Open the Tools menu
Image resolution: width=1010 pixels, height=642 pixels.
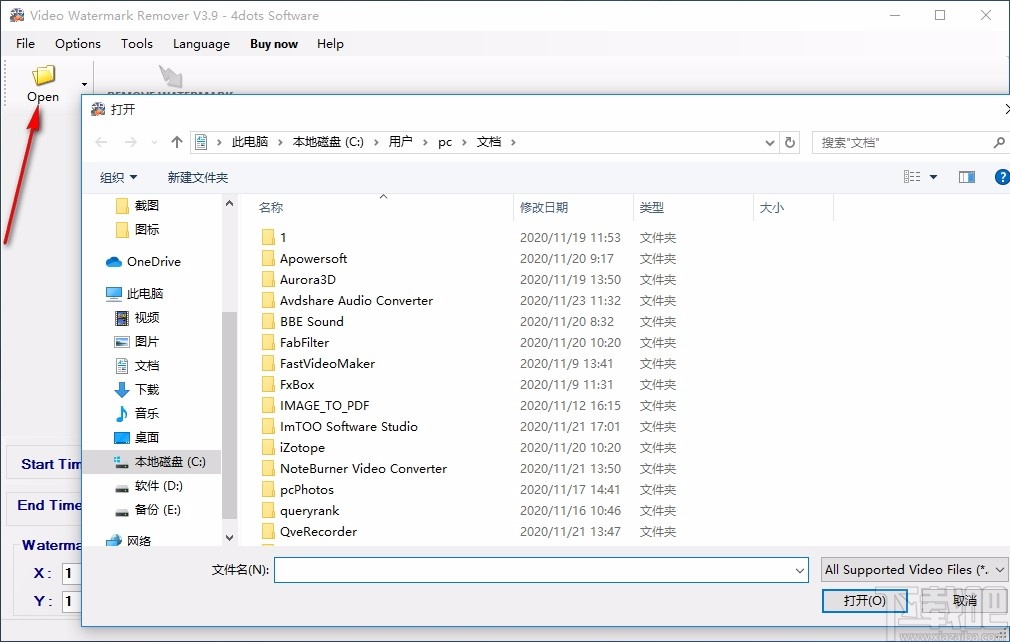pyautogui.click(x=137, y=43)
